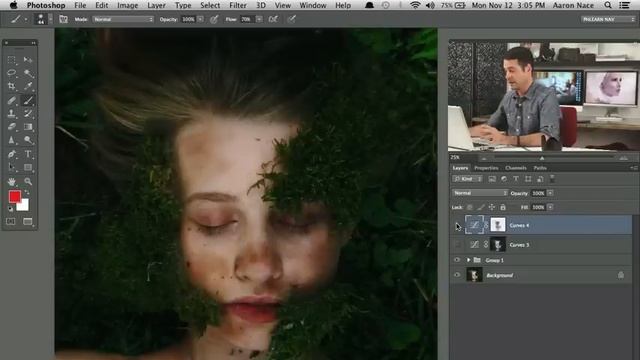Expand the Group 1 folder
Viewport: 640px width, 360px height.
[469, 260]
